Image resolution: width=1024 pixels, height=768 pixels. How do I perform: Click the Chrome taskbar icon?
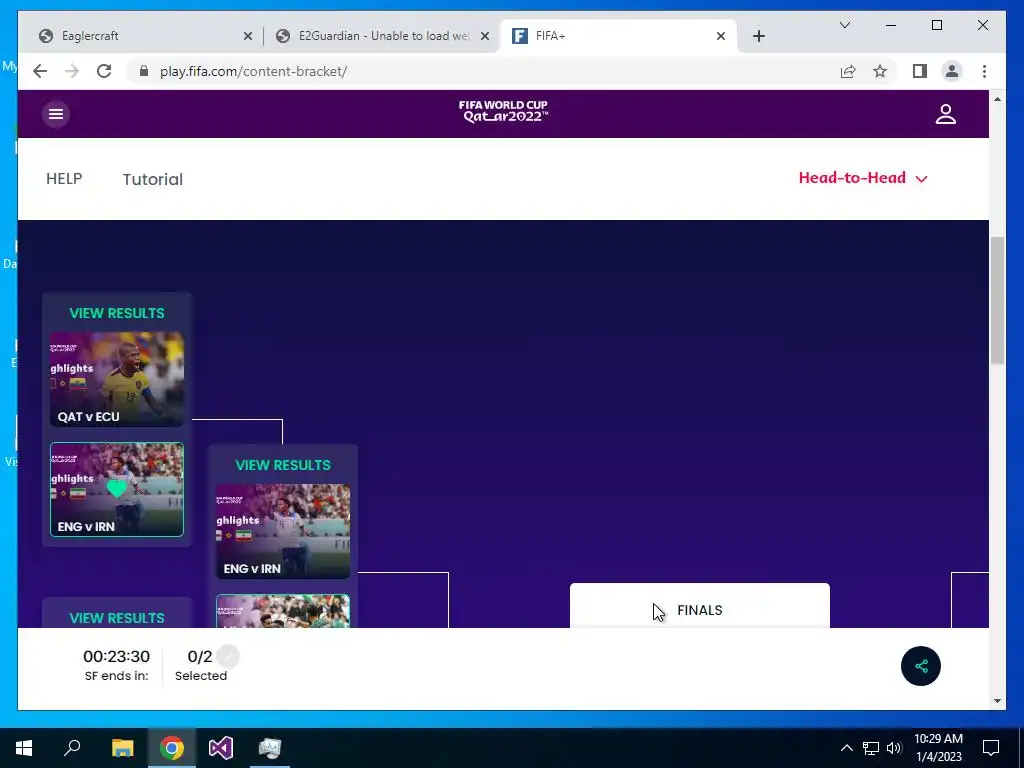[x=172, y=748]
